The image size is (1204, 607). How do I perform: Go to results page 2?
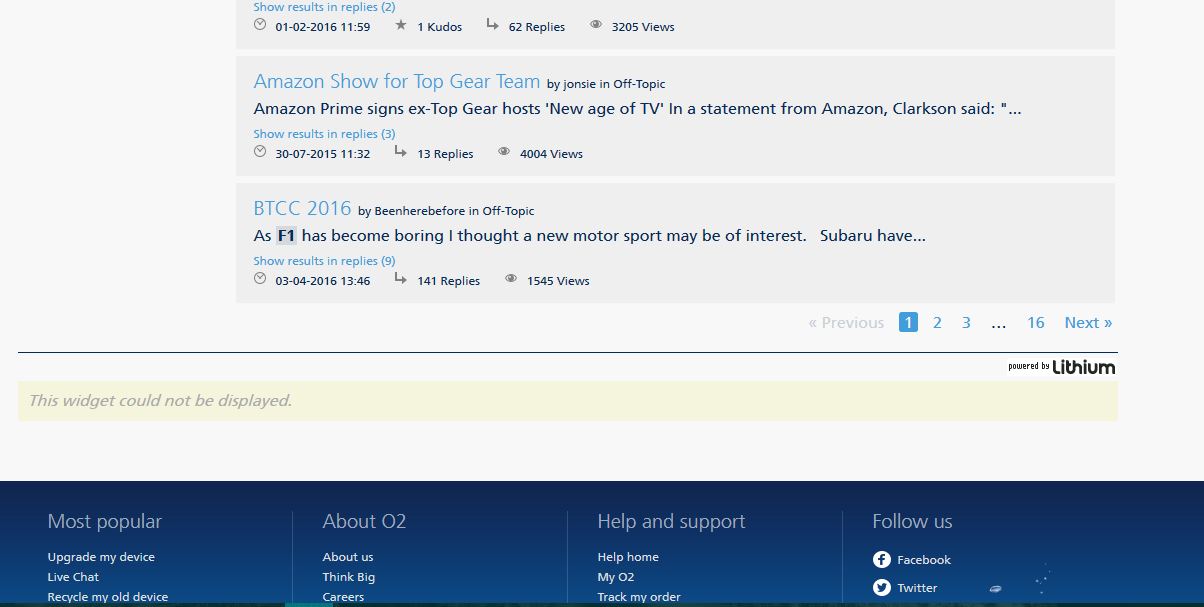click(x=937, y=322)
